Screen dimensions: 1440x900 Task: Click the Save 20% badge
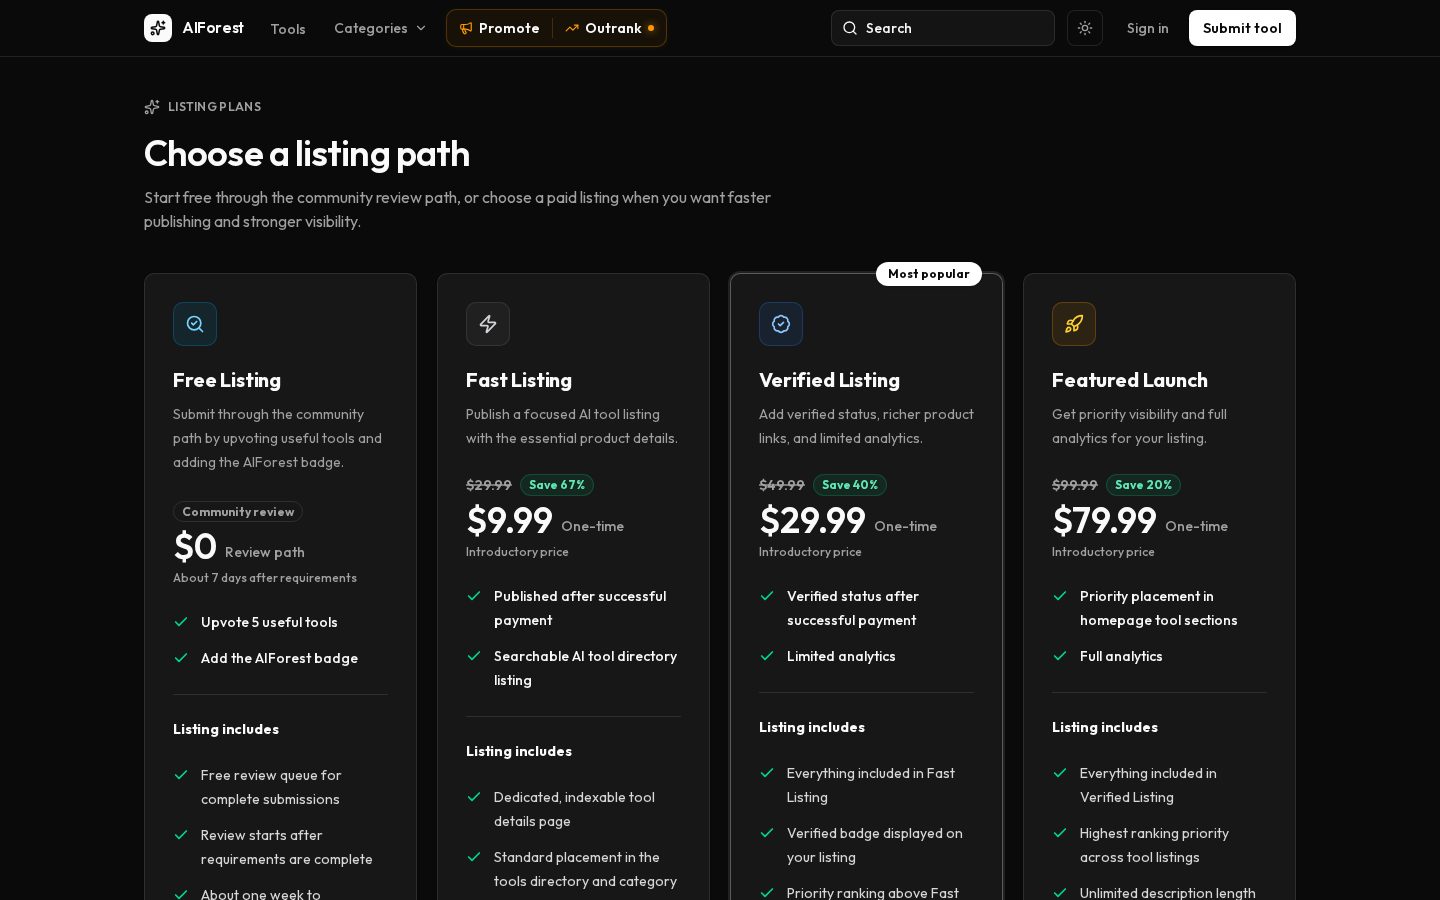point(1143,485)
